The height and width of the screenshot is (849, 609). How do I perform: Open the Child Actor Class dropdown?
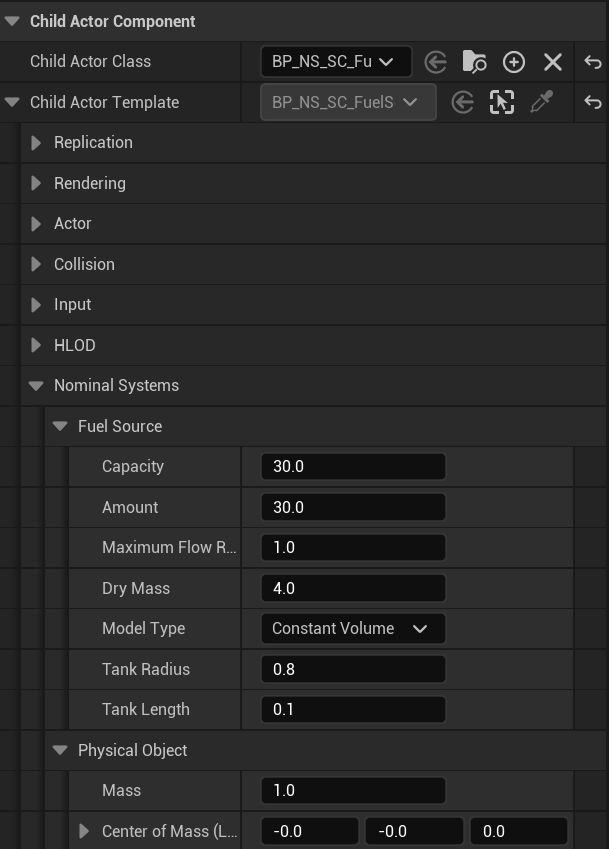[x=336, y=62]
